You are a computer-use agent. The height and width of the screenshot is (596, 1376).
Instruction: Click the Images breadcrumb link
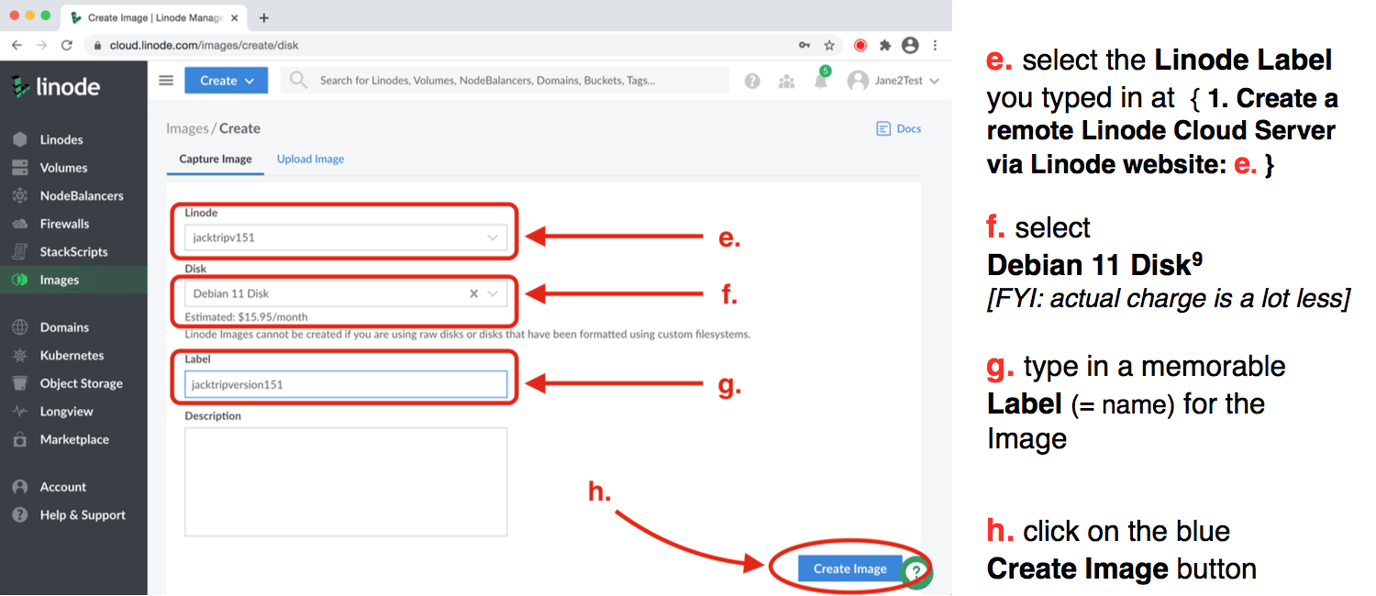point(187,128)
